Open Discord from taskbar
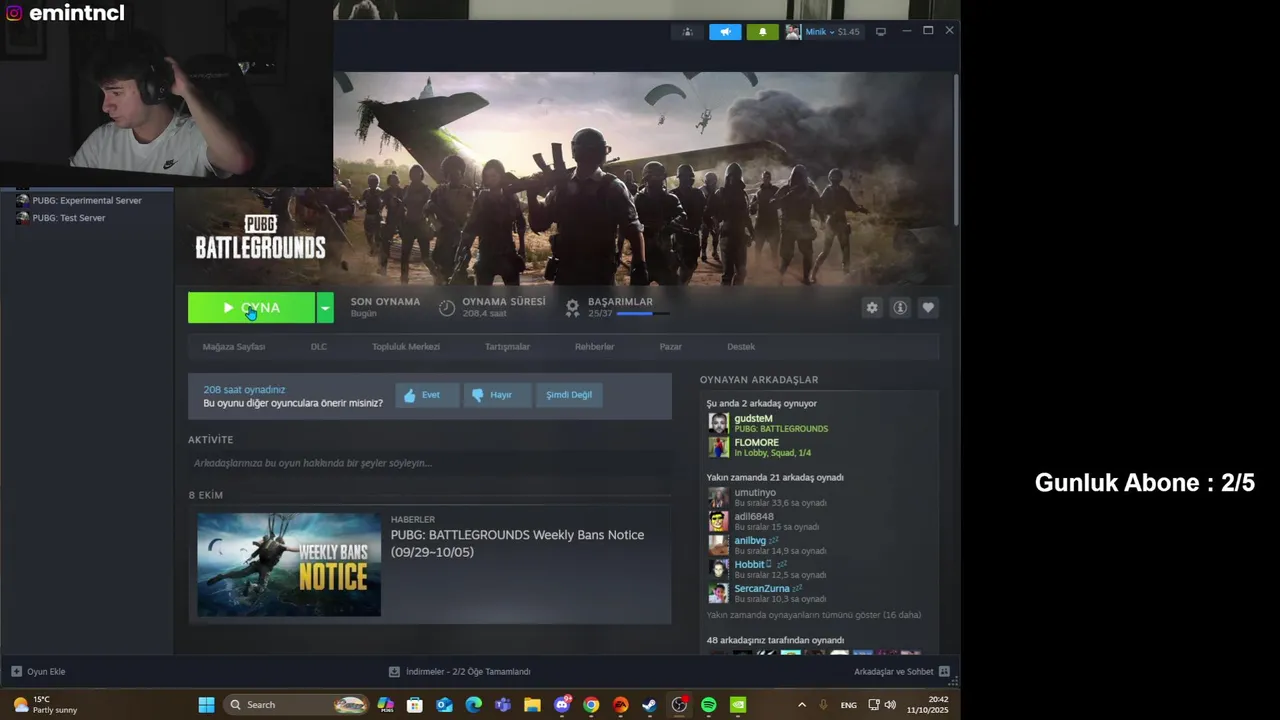 pyautogui.click(x=562, y=705)
